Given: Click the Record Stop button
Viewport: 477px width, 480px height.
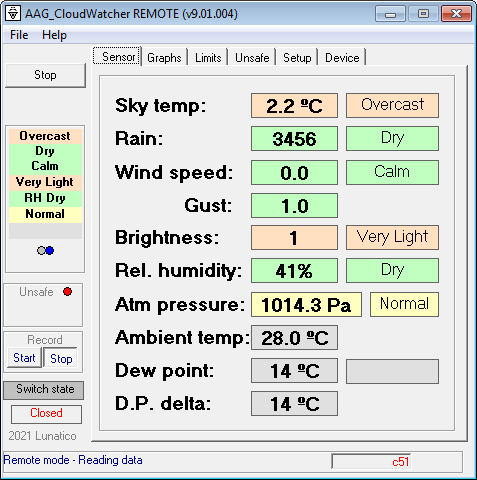Looking at the screenshot, I should [x=61, y=358].
